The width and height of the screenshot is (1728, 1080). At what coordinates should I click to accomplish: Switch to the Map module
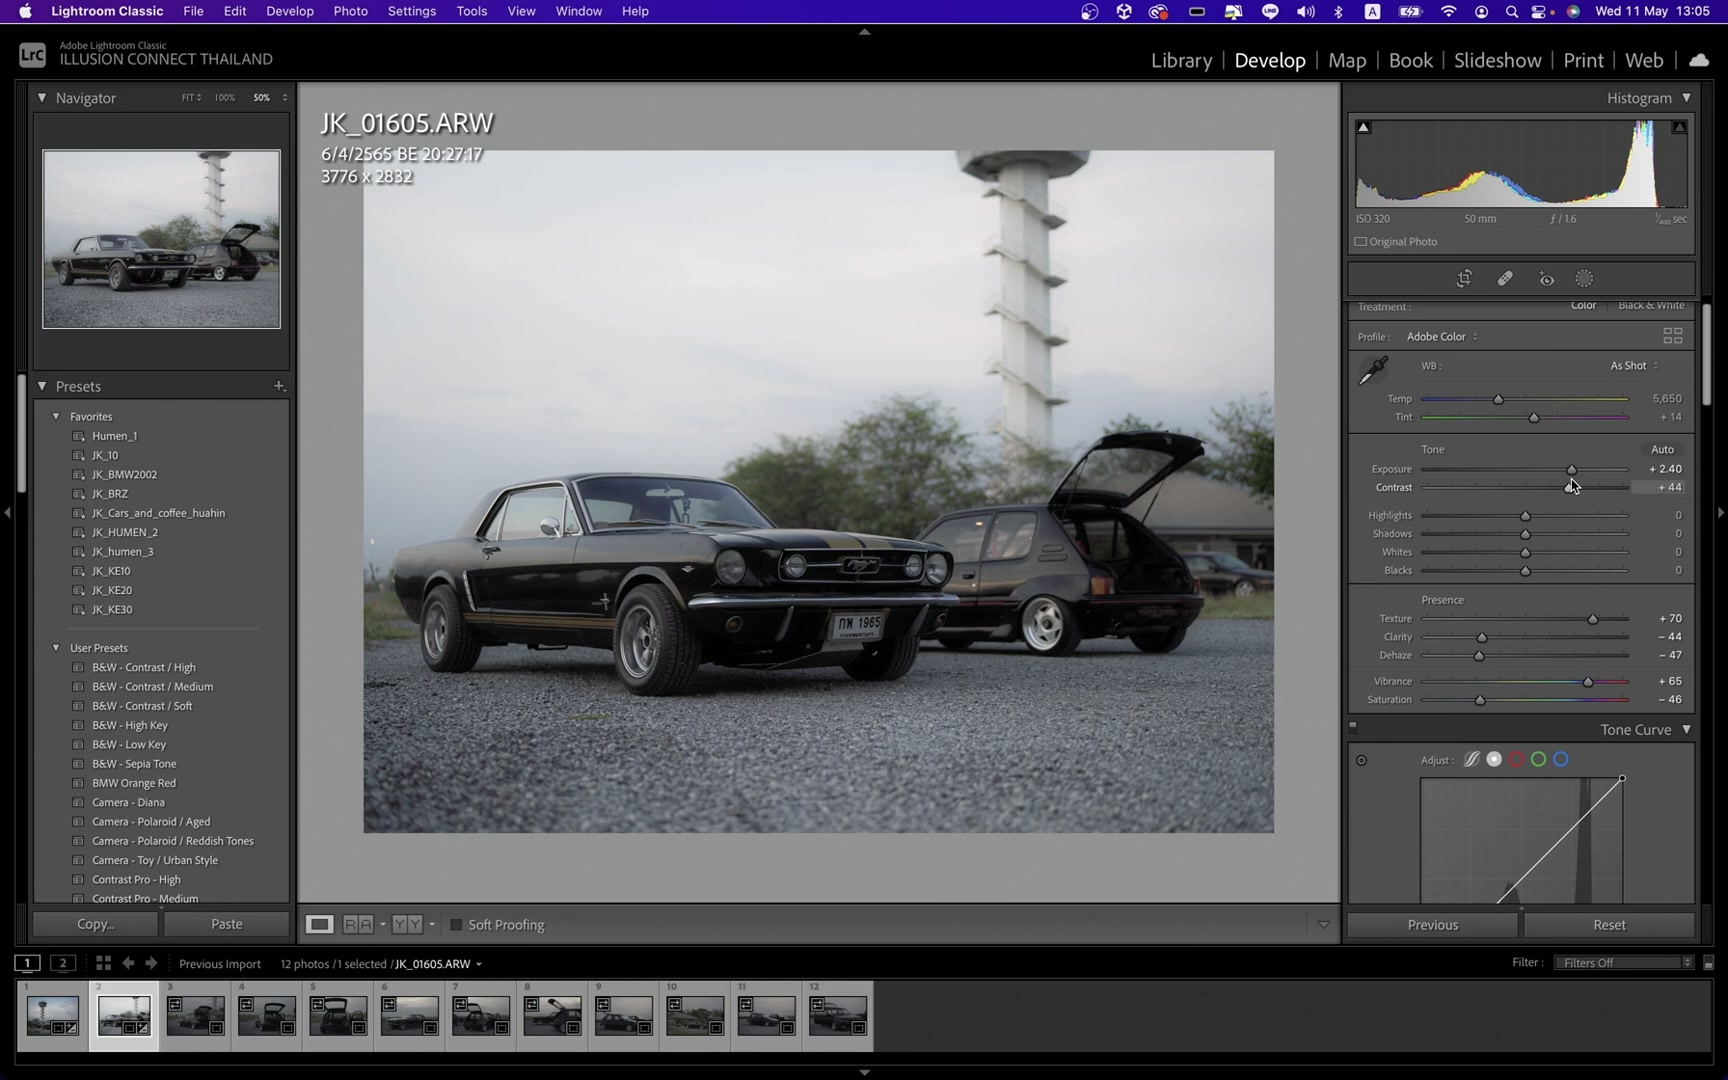click(1347, 60)
